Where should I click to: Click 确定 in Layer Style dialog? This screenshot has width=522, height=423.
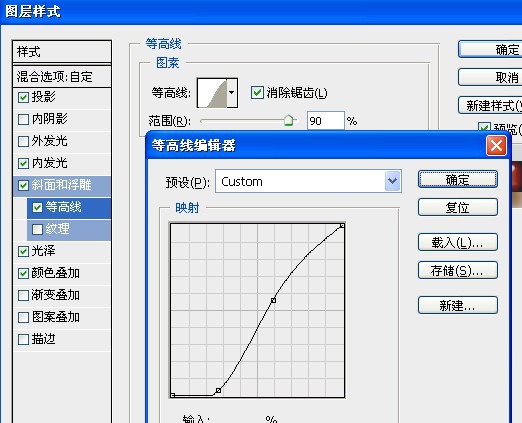(490, 49)
